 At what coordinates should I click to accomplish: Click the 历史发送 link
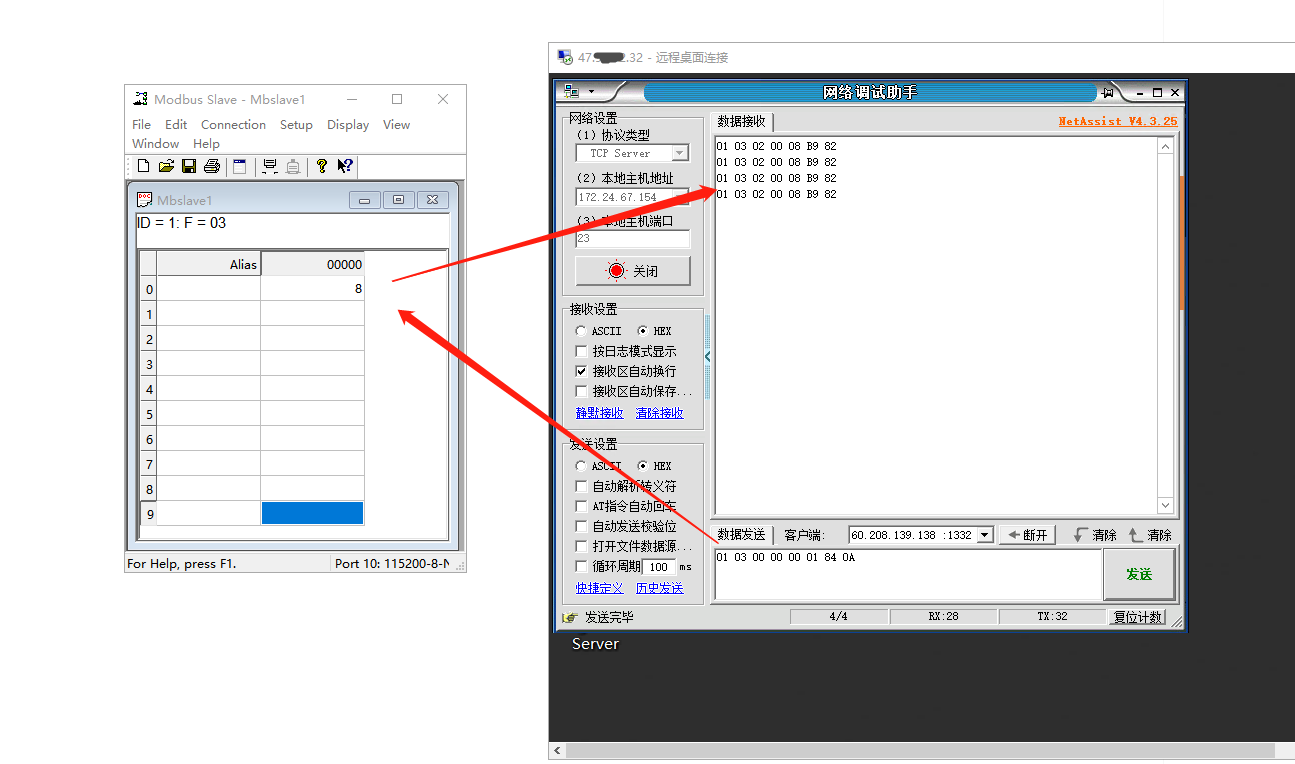point(660,588)
